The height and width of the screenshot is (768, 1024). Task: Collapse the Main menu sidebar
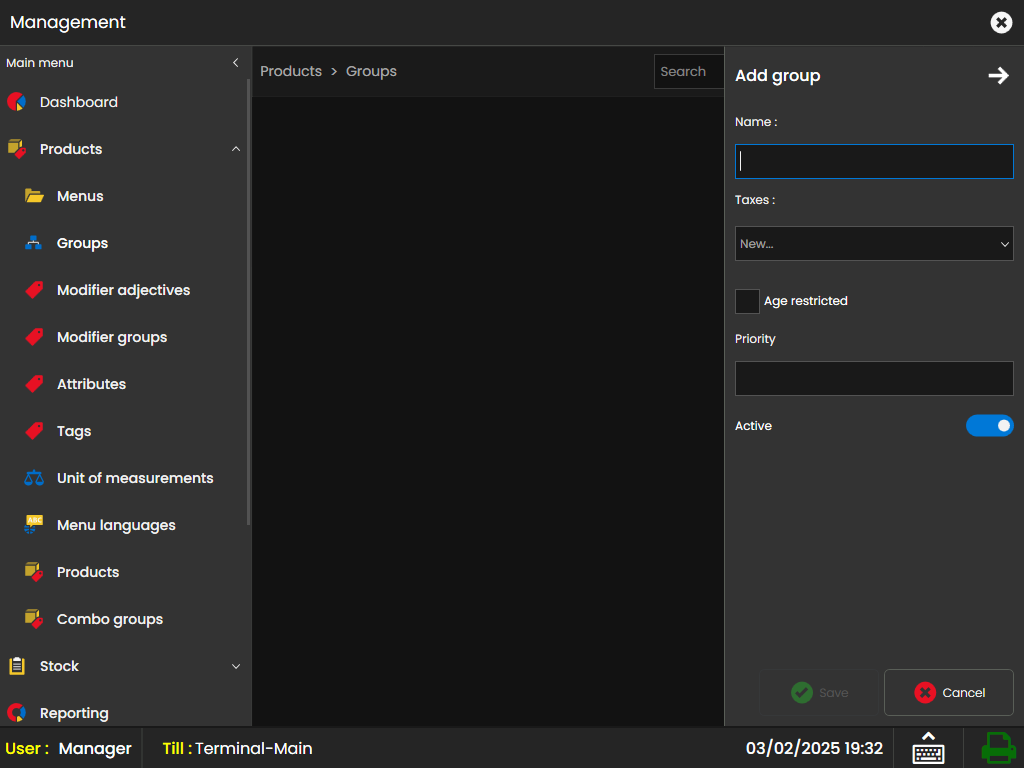tap(236, 63)
